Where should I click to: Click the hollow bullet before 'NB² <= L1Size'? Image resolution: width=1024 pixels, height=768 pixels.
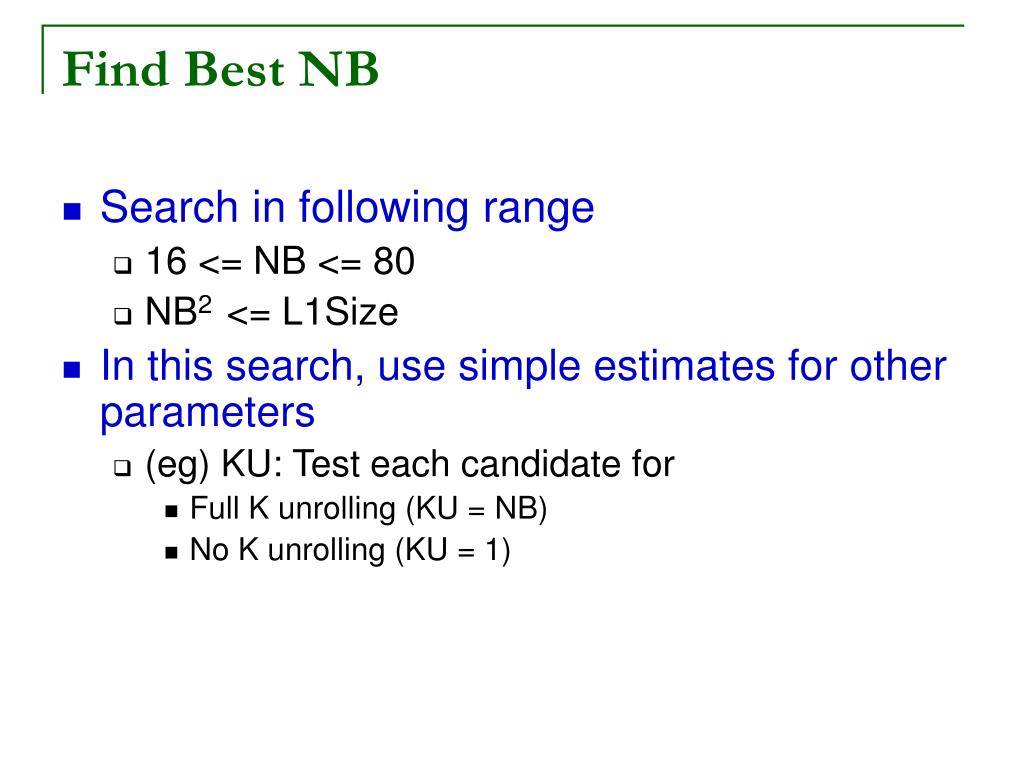click(122, 316)
